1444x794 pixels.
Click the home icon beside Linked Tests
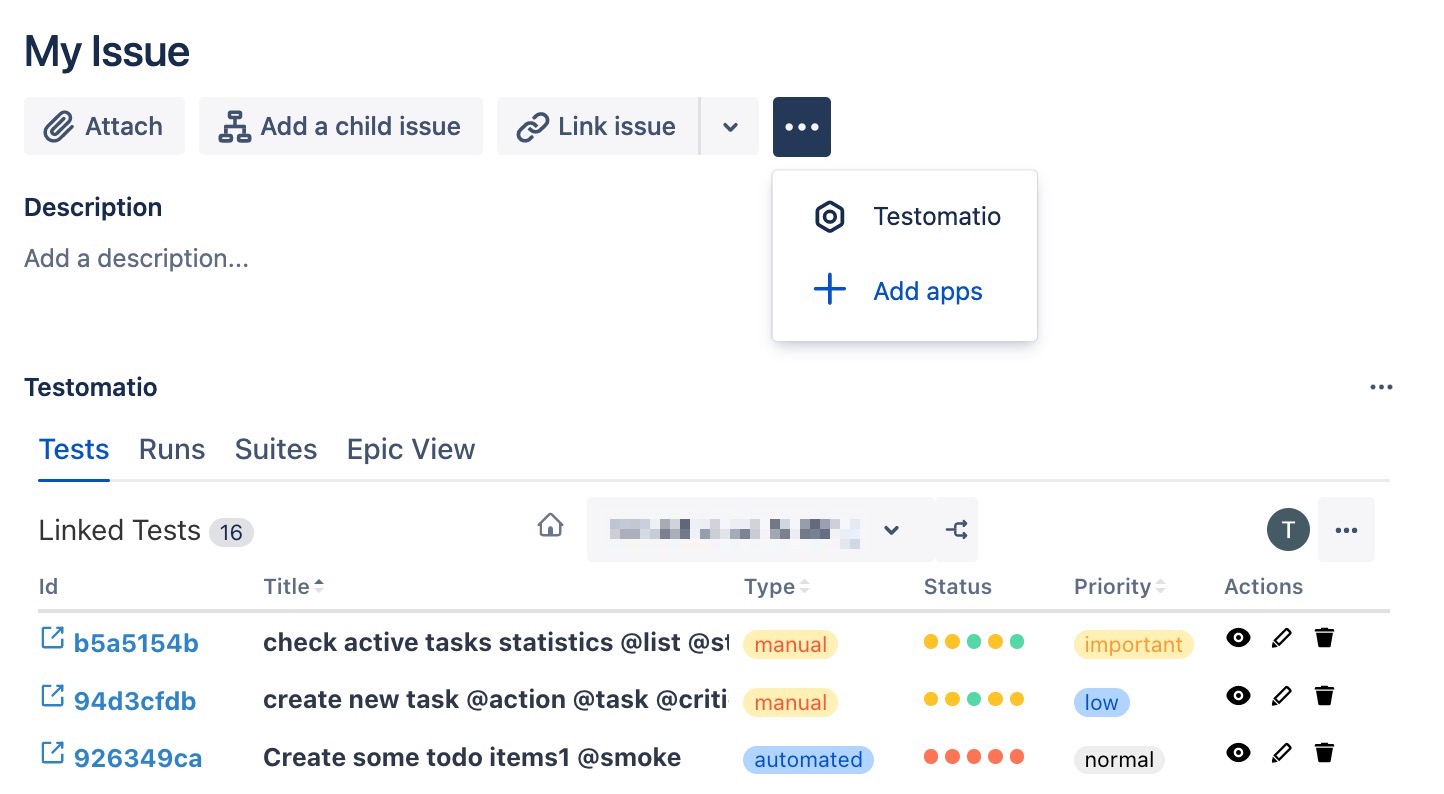pos(550,526)
